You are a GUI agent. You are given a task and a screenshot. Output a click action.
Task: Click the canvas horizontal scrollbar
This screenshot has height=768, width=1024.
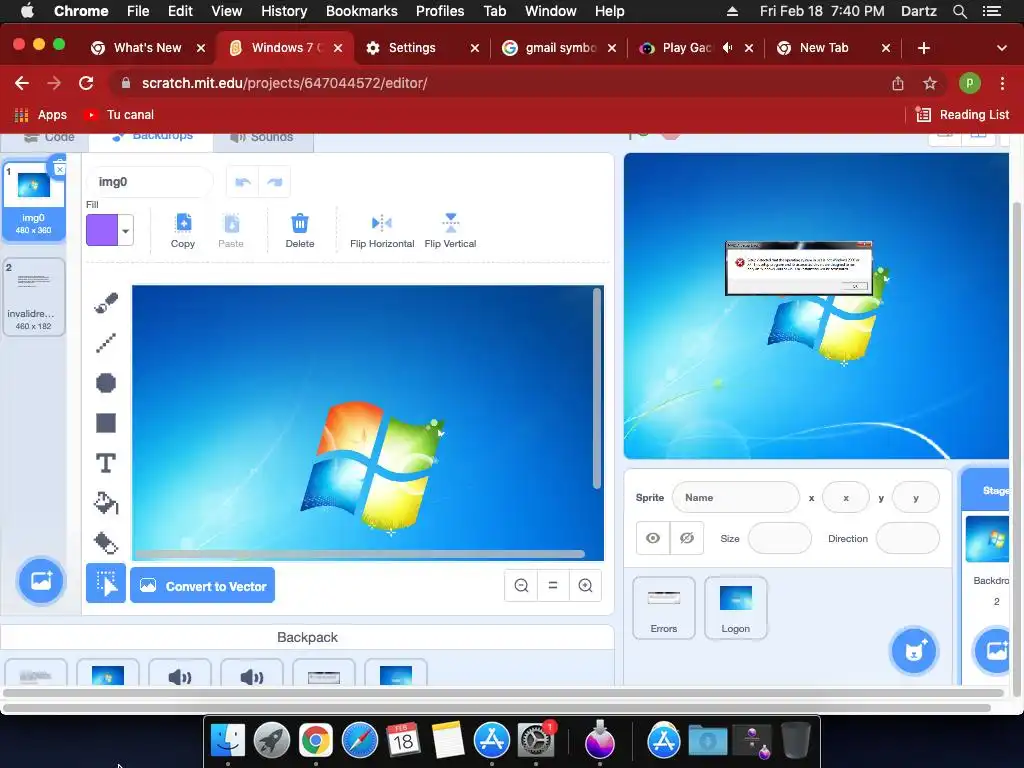[x=359, y=554]
